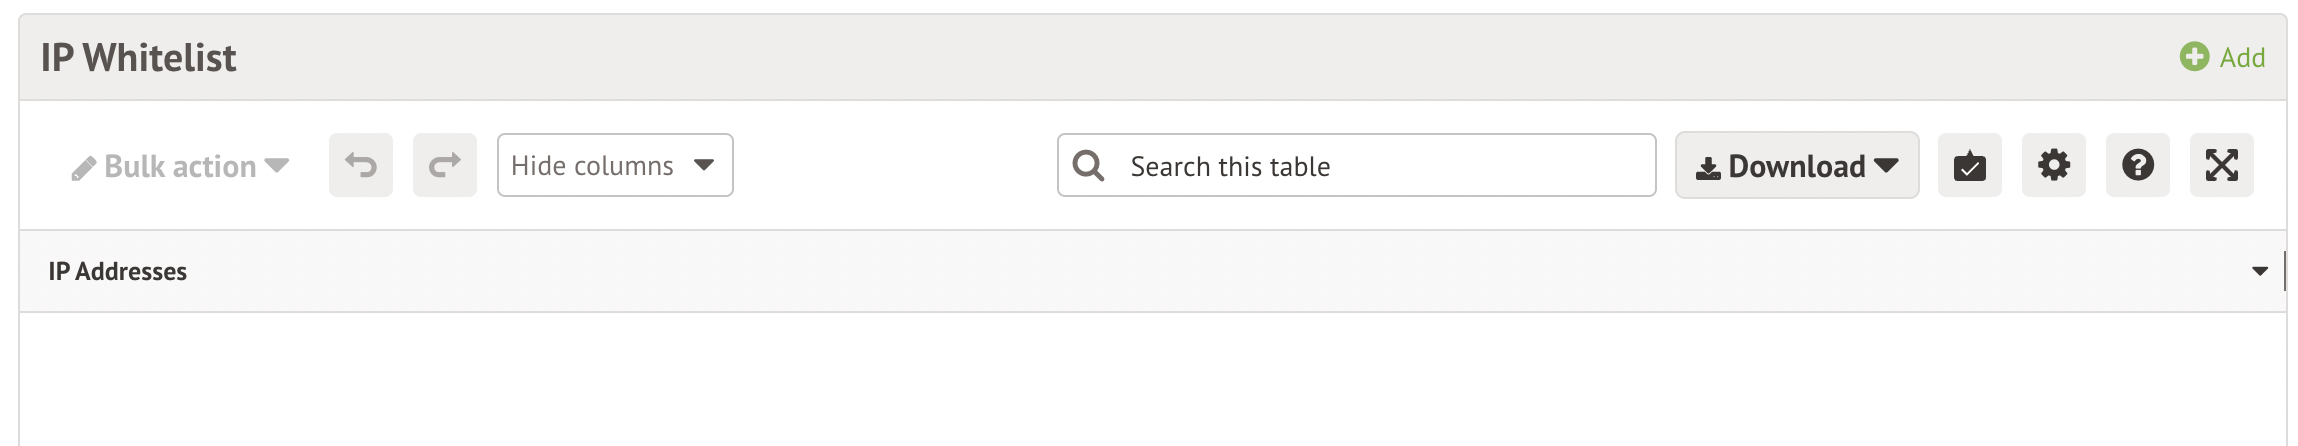Expand table to fullscreen with arrows icon

tap(2221, 165)
